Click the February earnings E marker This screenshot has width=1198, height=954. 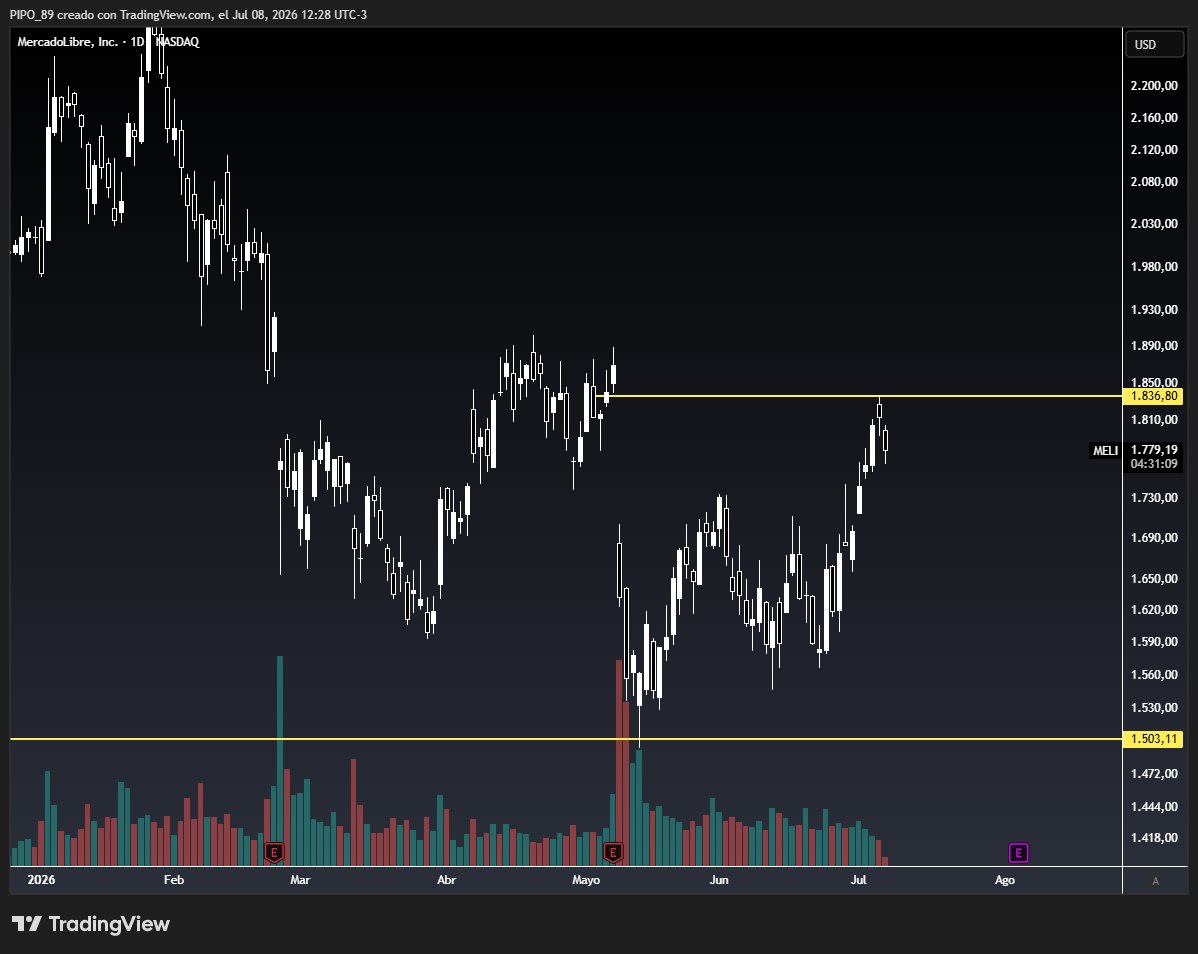pyautogui.click(x=274, y=852)
